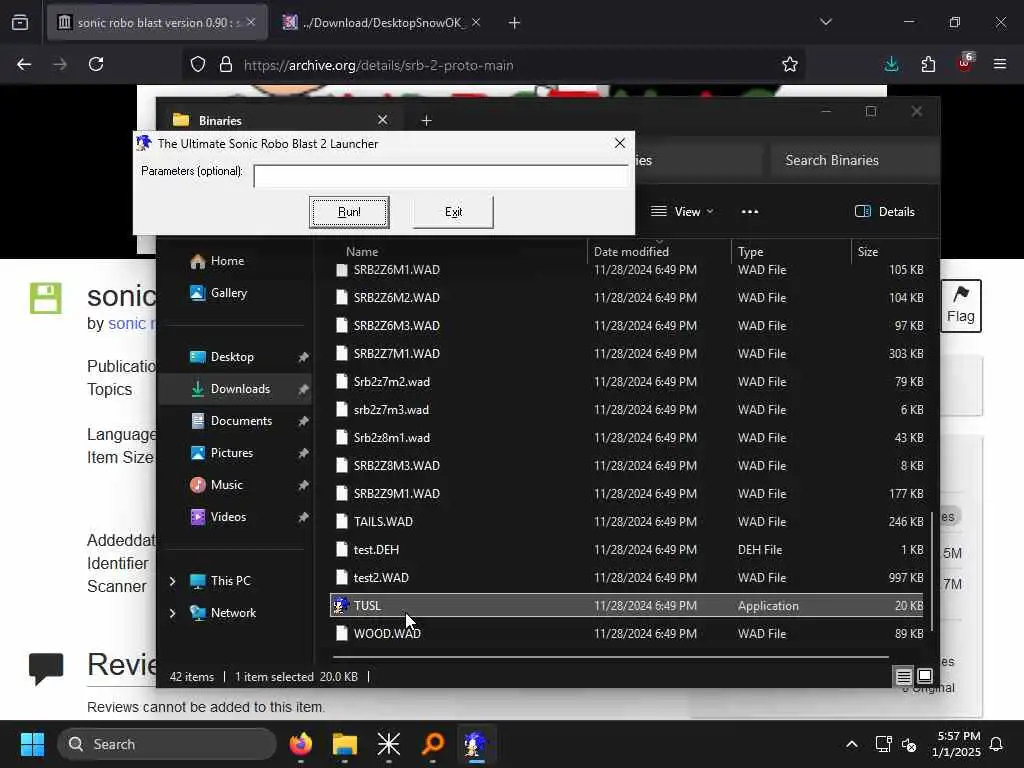Screen dimensions: 1024x768
Task: Go back in Firefox
Action: [x=24, y=64]
